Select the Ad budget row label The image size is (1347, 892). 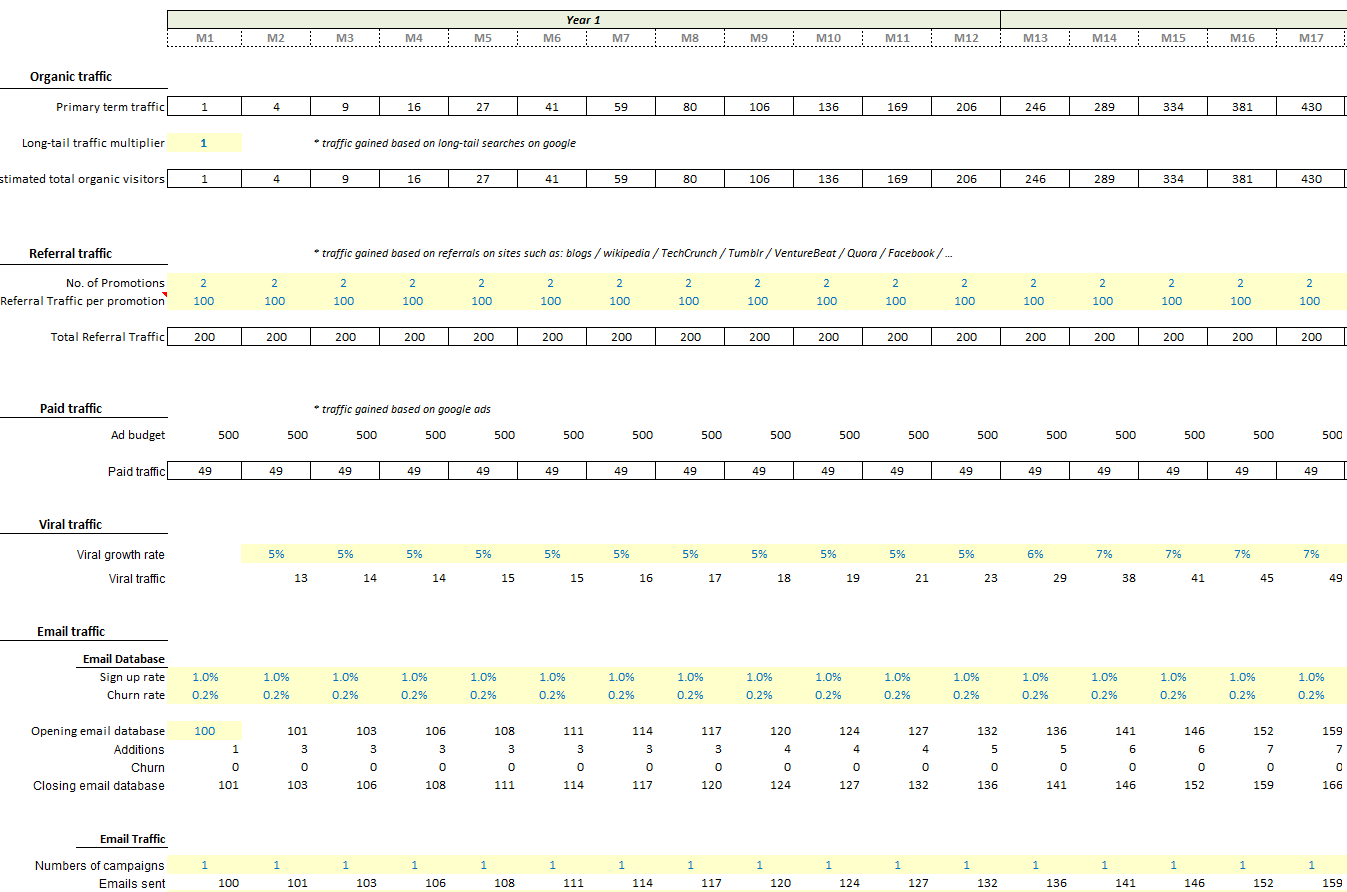[138, 435]
